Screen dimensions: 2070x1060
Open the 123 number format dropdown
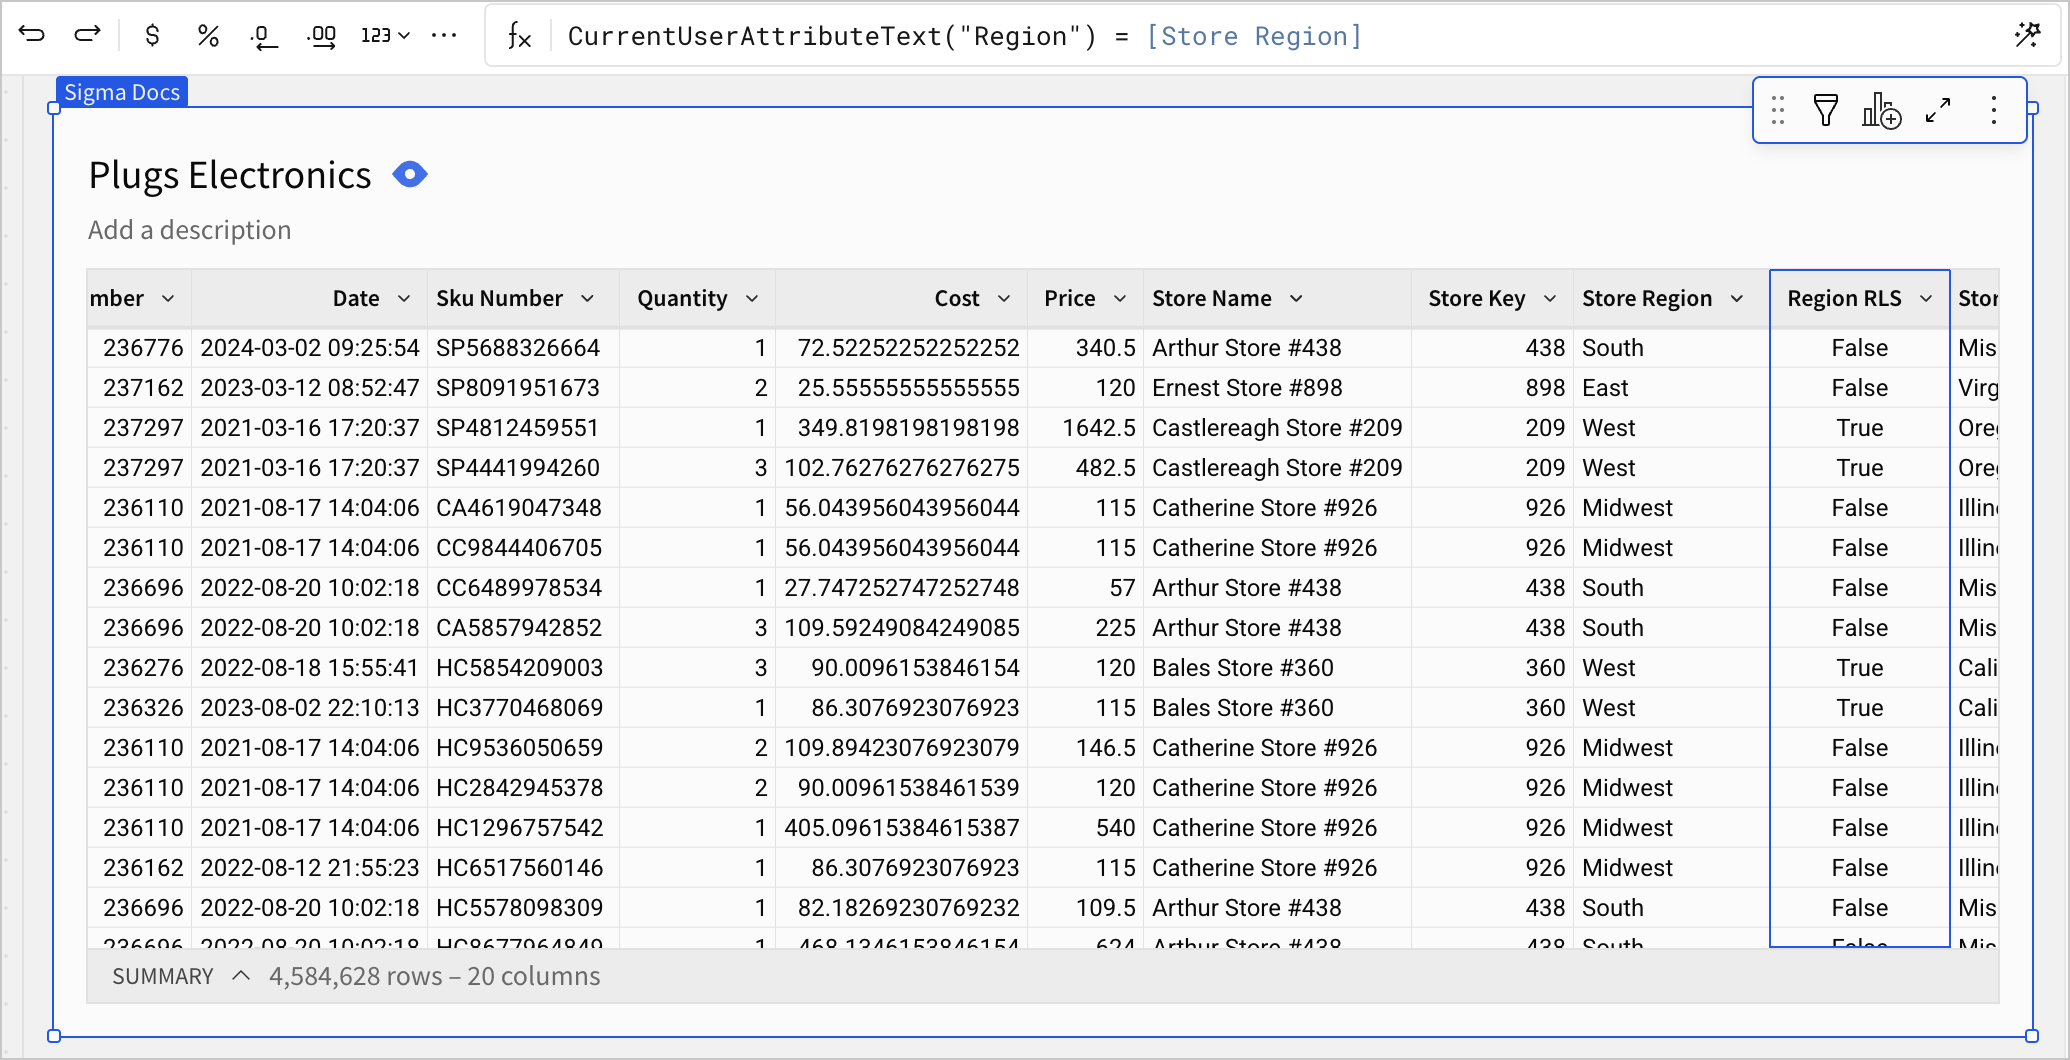tap(385, 36)
